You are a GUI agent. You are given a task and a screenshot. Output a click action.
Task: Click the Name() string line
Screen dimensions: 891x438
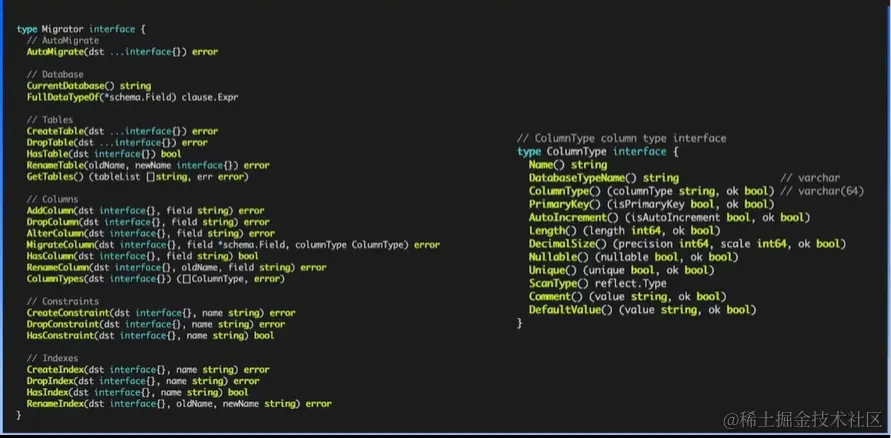tap(568, 165)
